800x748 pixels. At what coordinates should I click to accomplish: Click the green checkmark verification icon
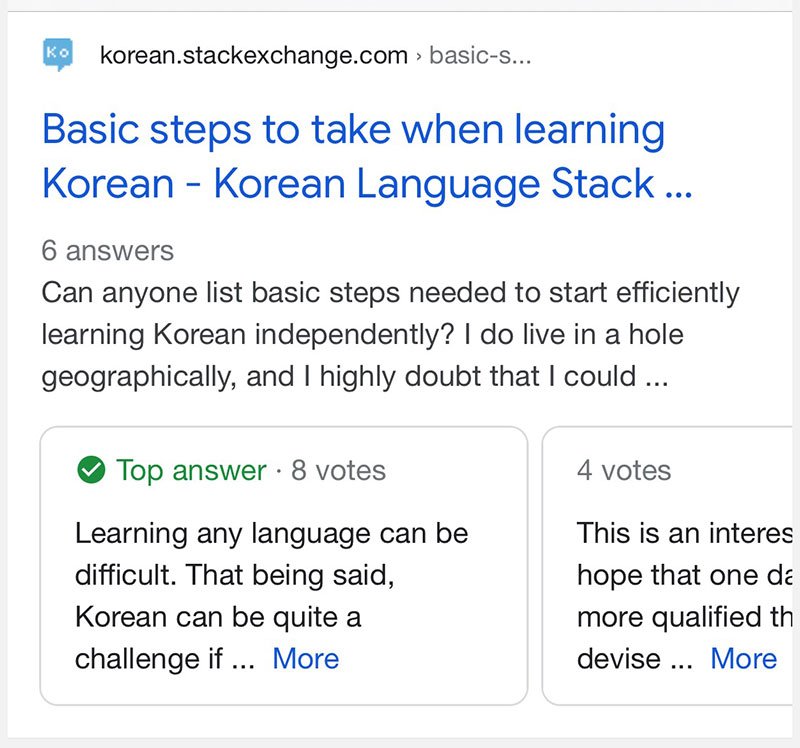click(x=92, y=470)
